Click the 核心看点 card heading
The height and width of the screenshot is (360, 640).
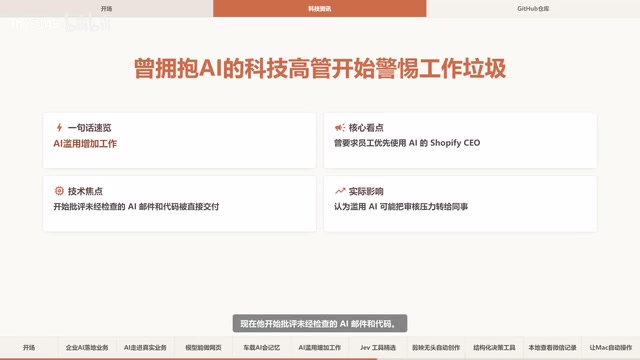366,128
